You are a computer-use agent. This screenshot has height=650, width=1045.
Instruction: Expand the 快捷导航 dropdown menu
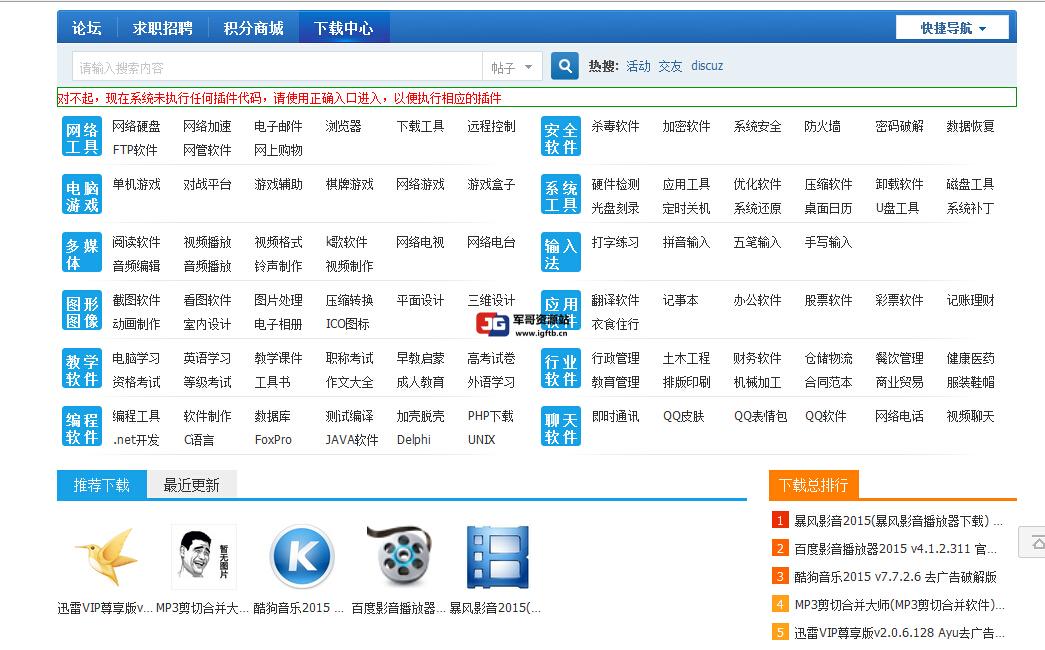pos(952,28)
